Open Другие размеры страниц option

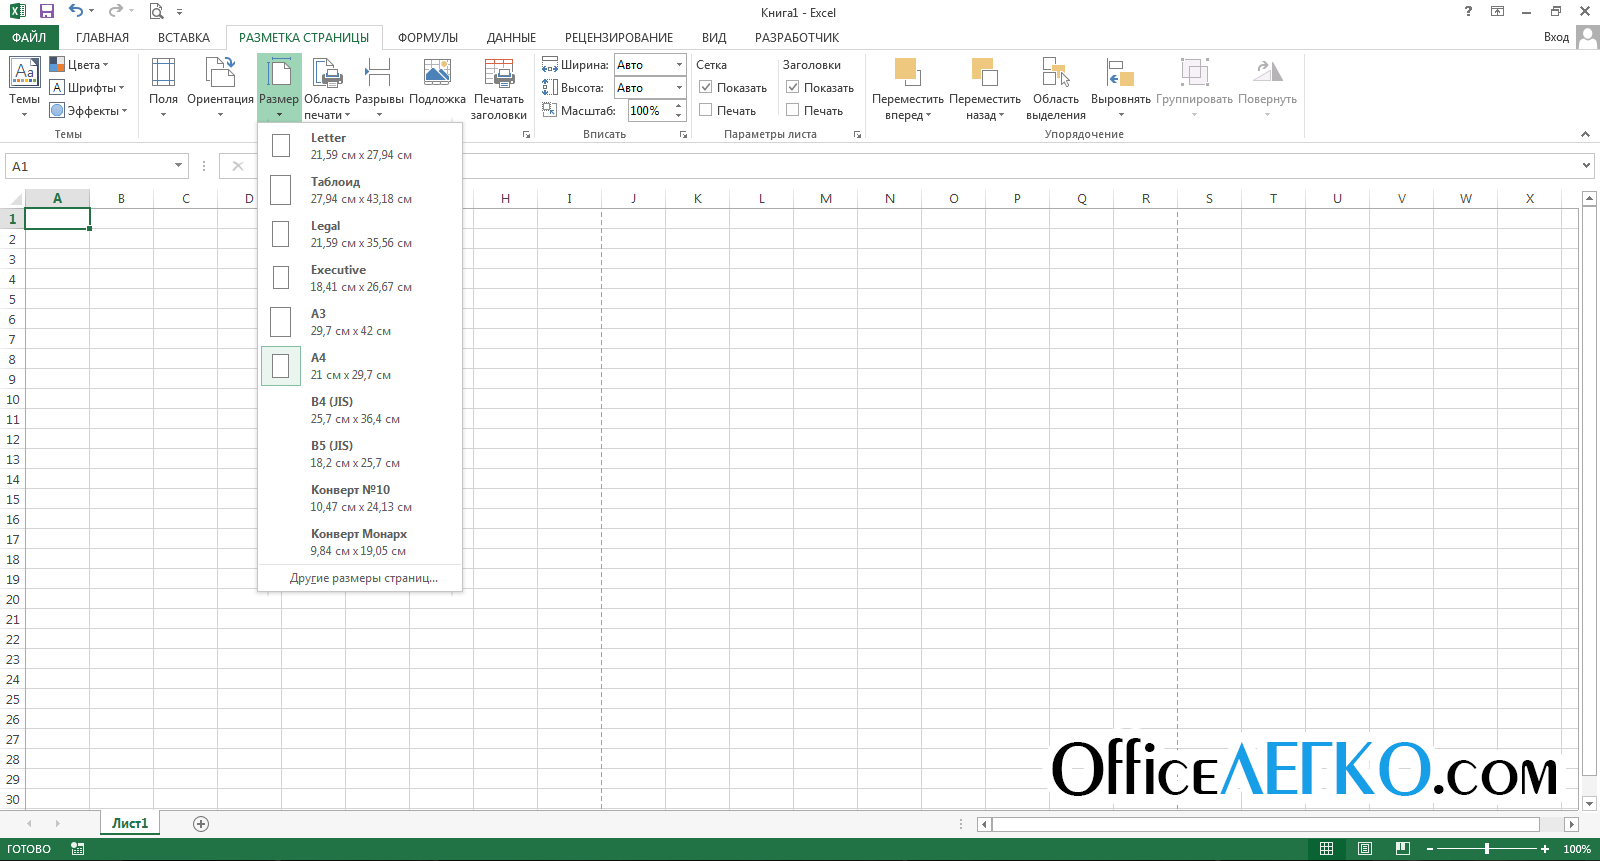click(x=360, y=578)
